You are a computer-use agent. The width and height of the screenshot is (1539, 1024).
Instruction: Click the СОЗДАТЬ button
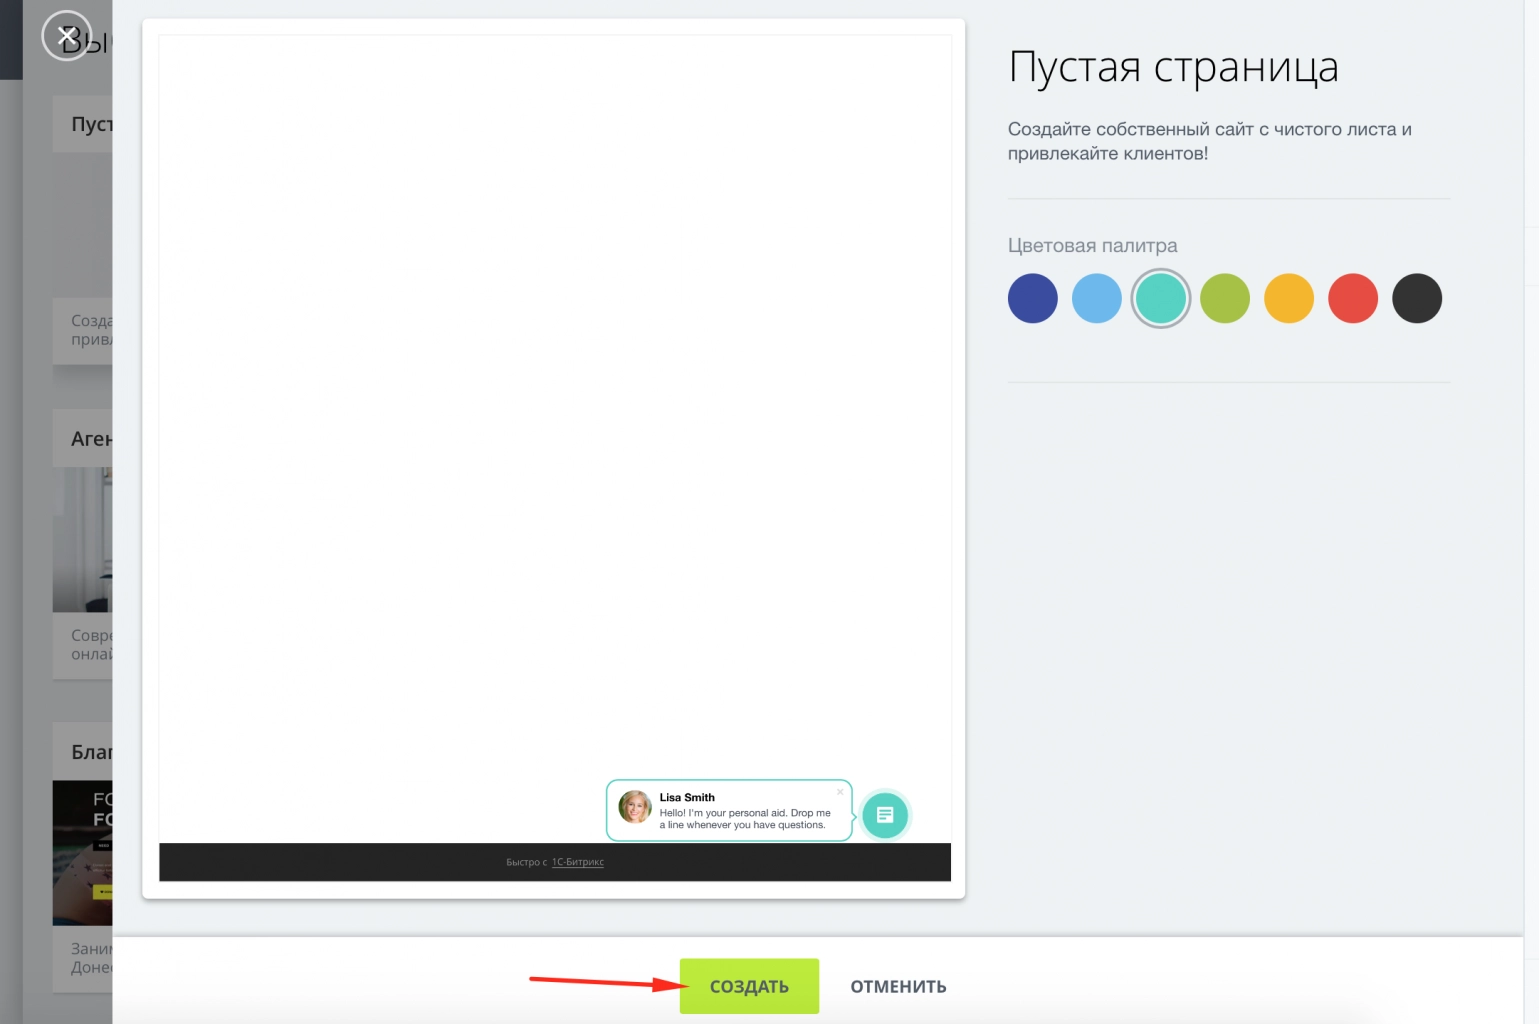tap(748, 986)
